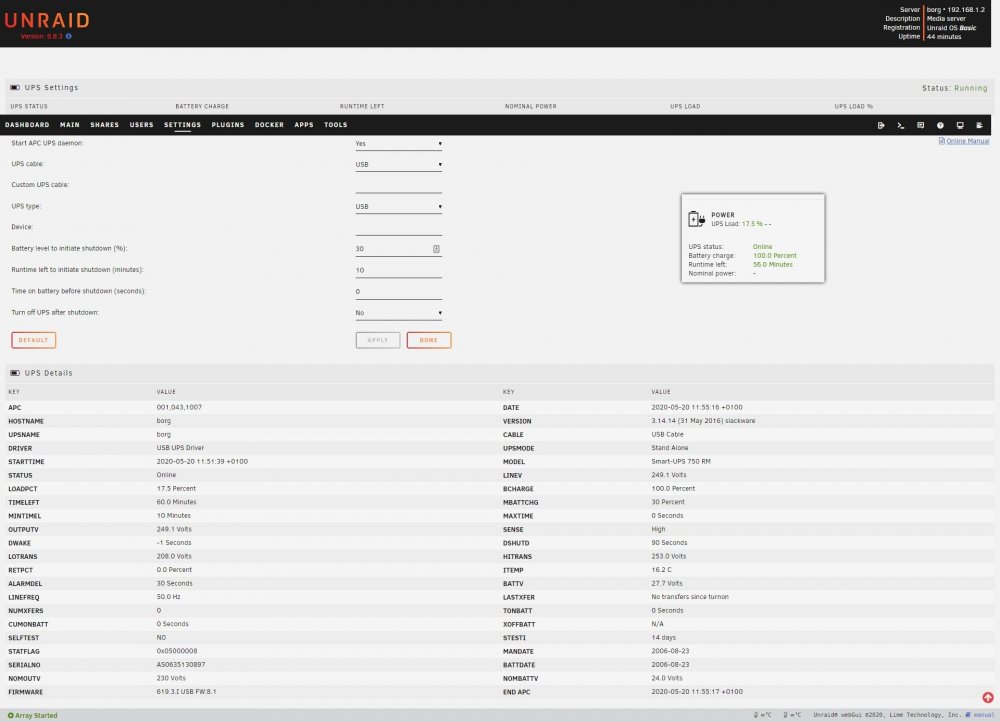Open the Tools menu

pos(335,125)
